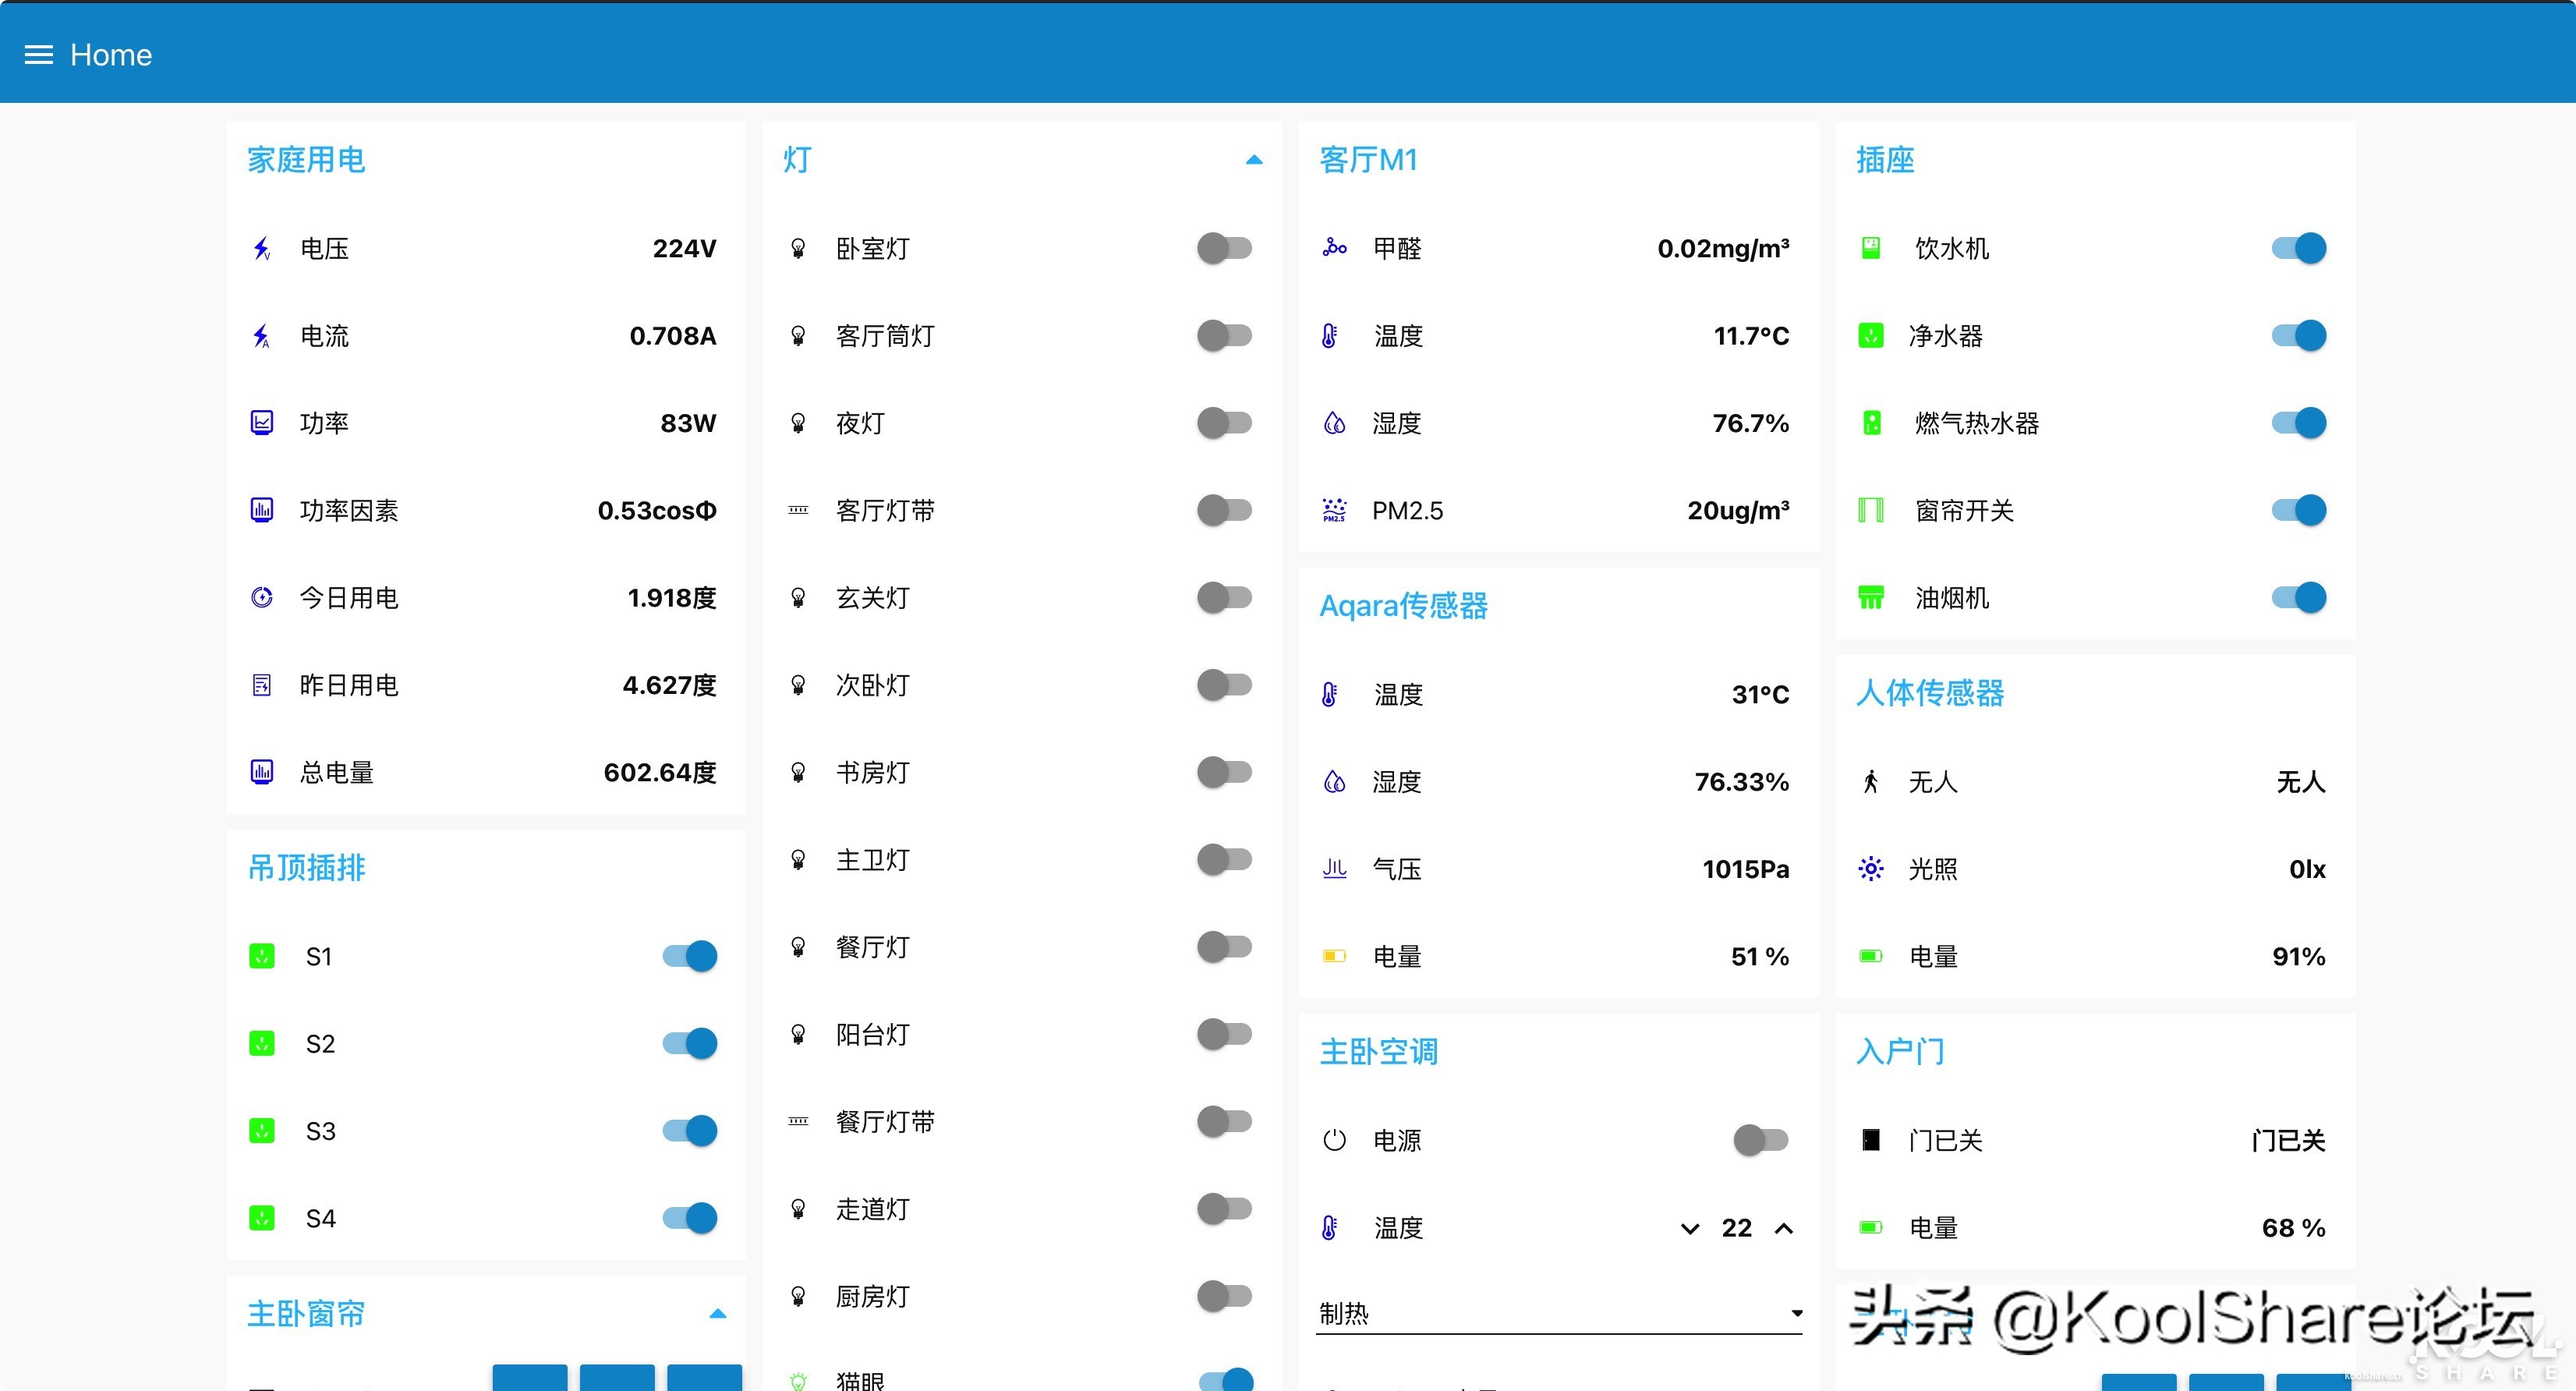
Task: Open the 家庭用电 panel header
Action: [306, 159]
